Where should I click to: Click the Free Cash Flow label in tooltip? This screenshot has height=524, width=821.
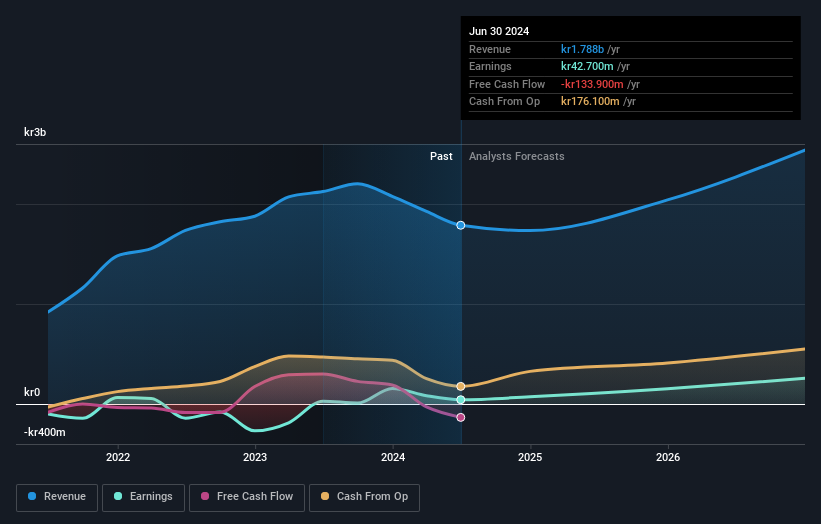coord(507,84)
